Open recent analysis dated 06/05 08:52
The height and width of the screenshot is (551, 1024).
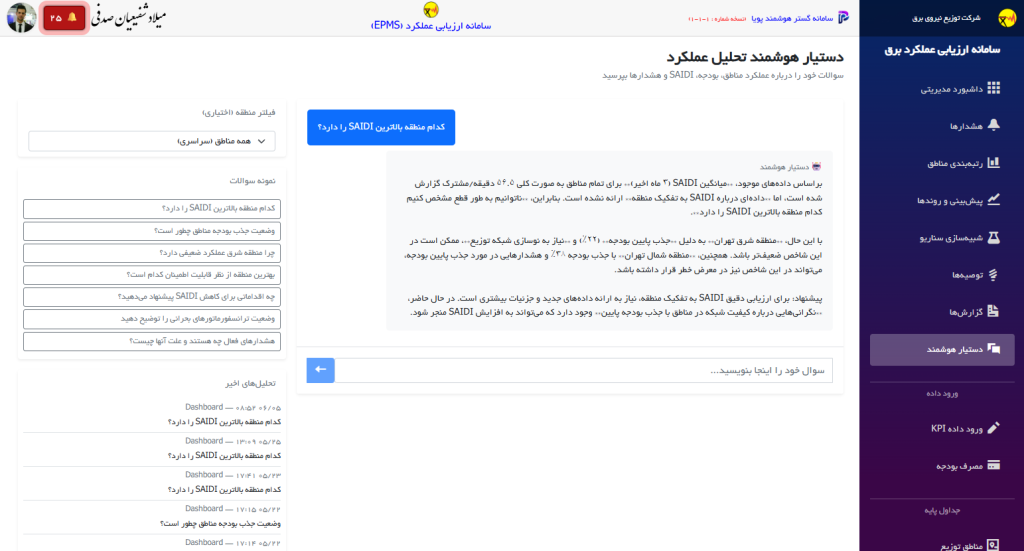point(152,415)
